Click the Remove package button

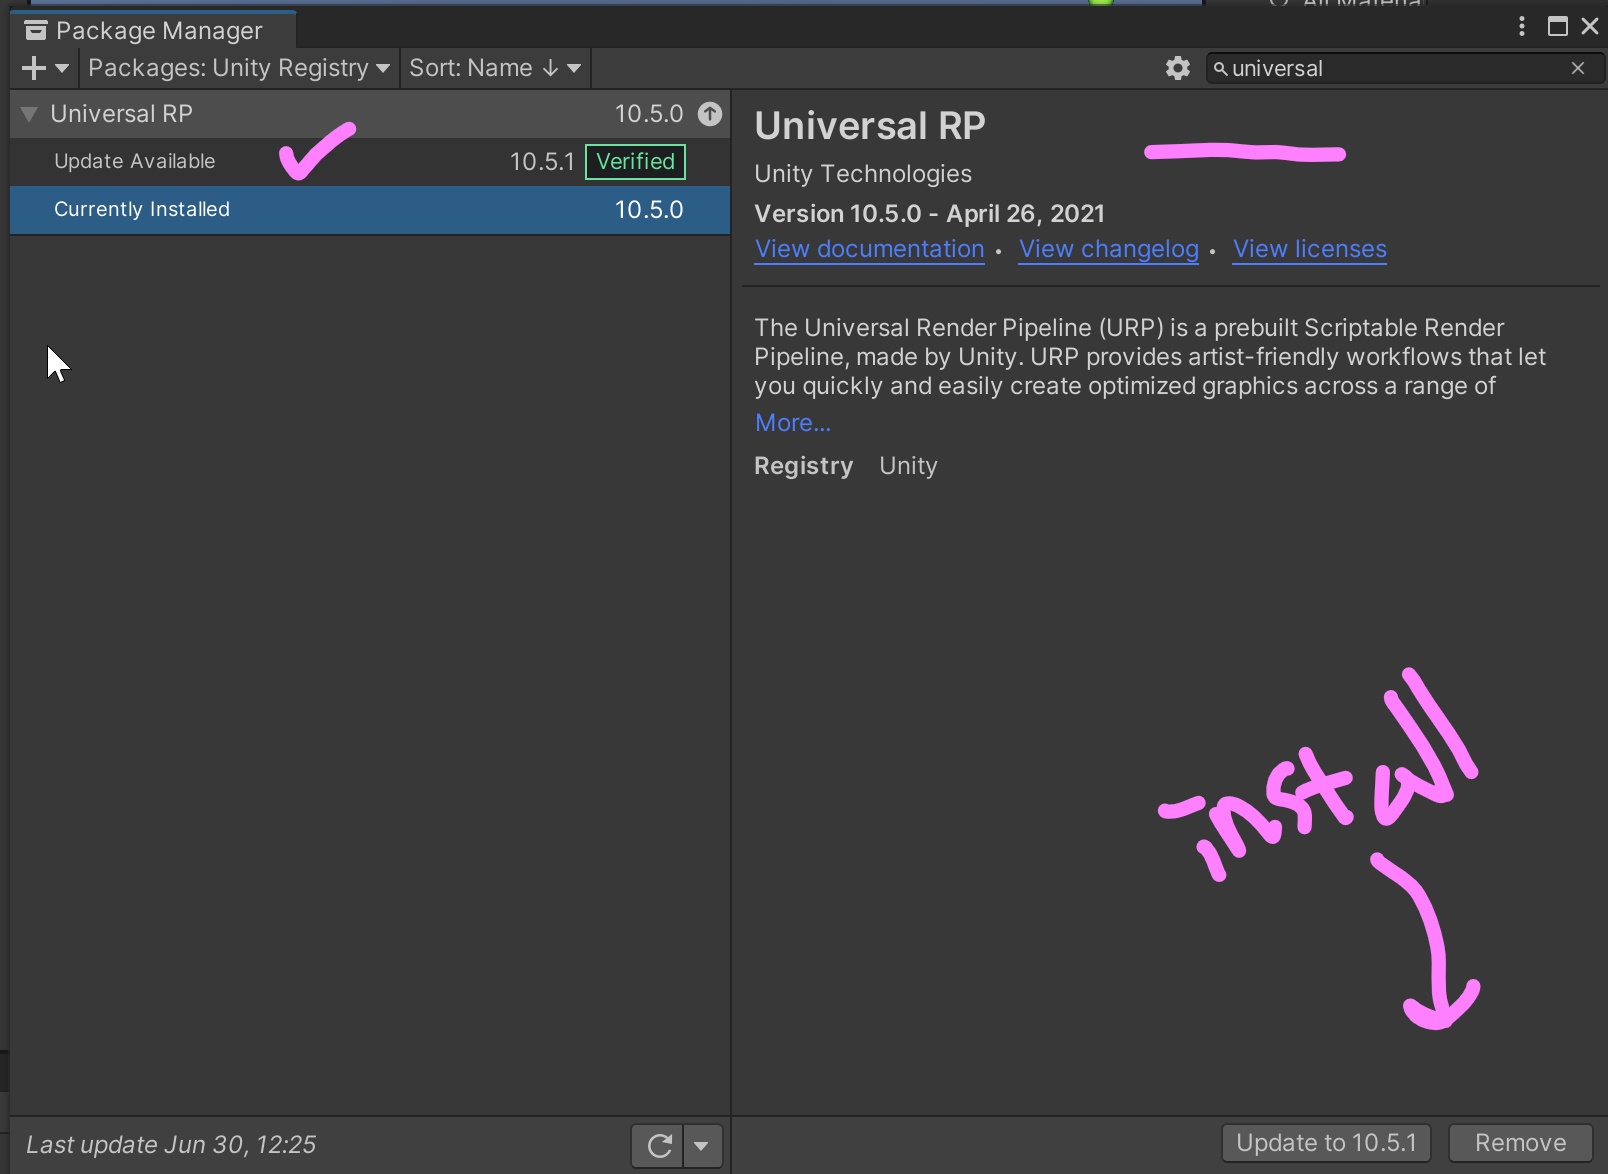click(1520, 1143)
